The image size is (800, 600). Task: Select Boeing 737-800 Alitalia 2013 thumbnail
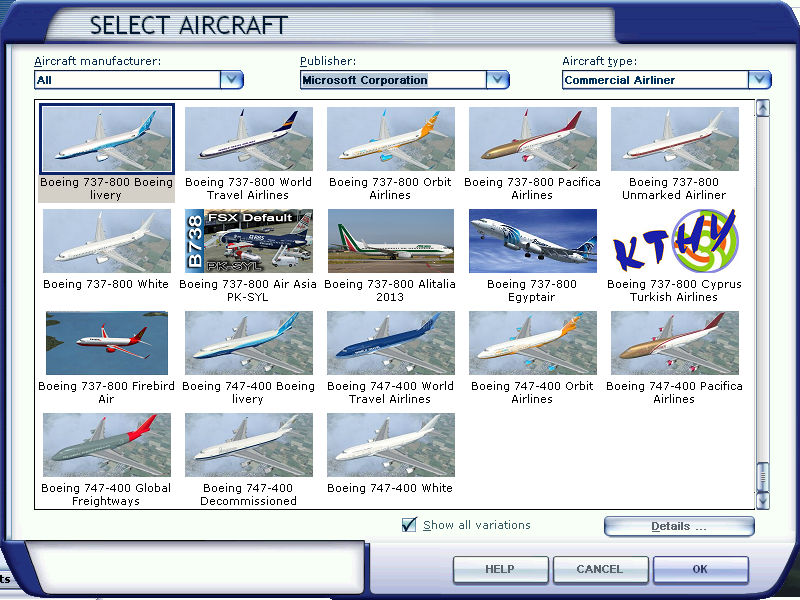[x=390, y=241]
